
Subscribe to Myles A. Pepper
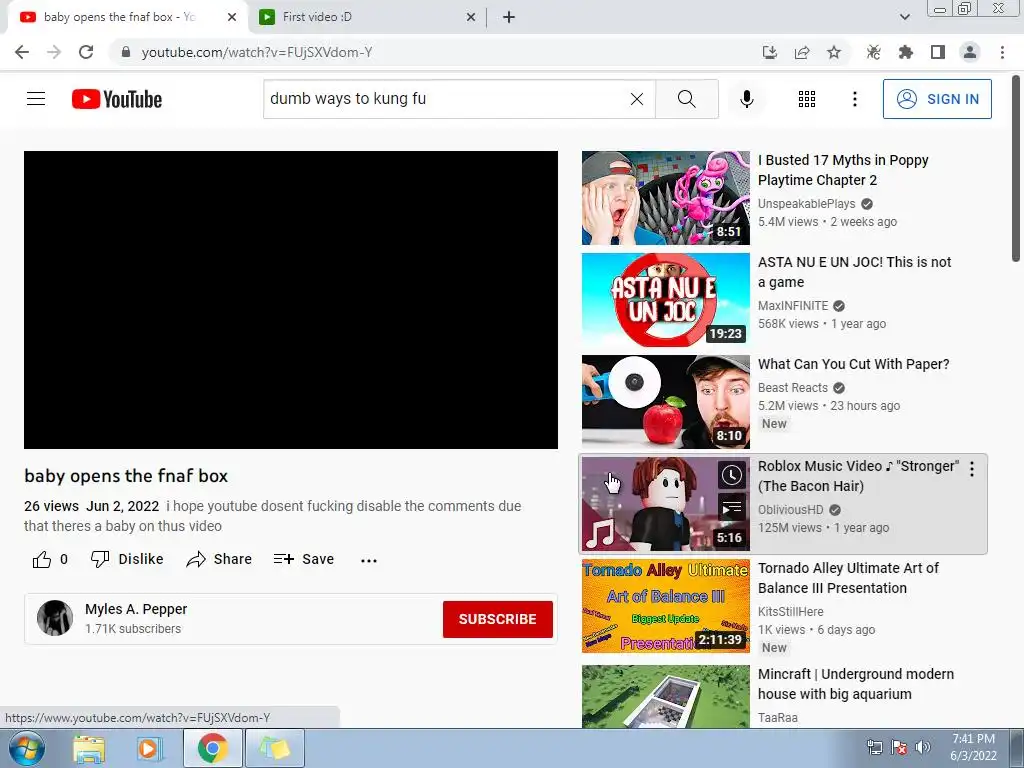click(498, 619)
